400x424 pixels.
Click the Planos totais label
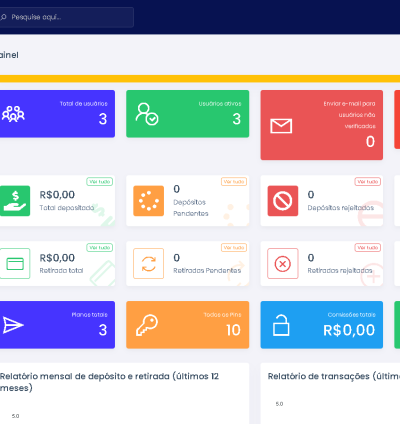click(x=90, y=315)
